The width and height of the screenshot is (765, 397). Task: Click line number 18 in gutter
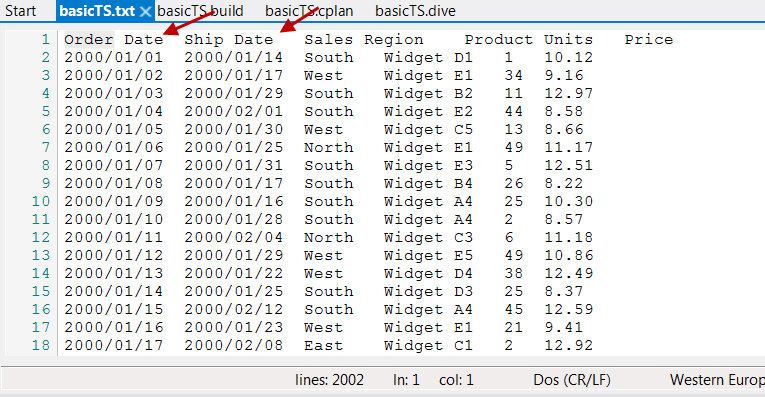[x=41, y=345]
